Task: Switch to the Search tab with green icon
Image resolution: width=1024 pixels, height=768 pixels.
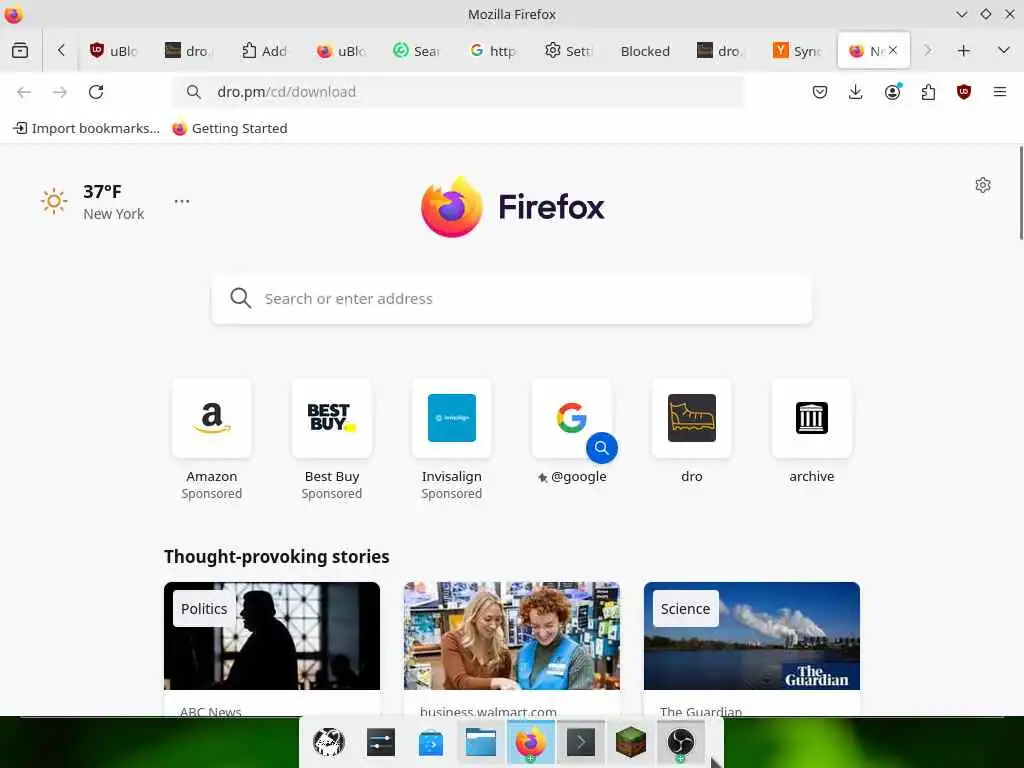Action: [417, 50]
